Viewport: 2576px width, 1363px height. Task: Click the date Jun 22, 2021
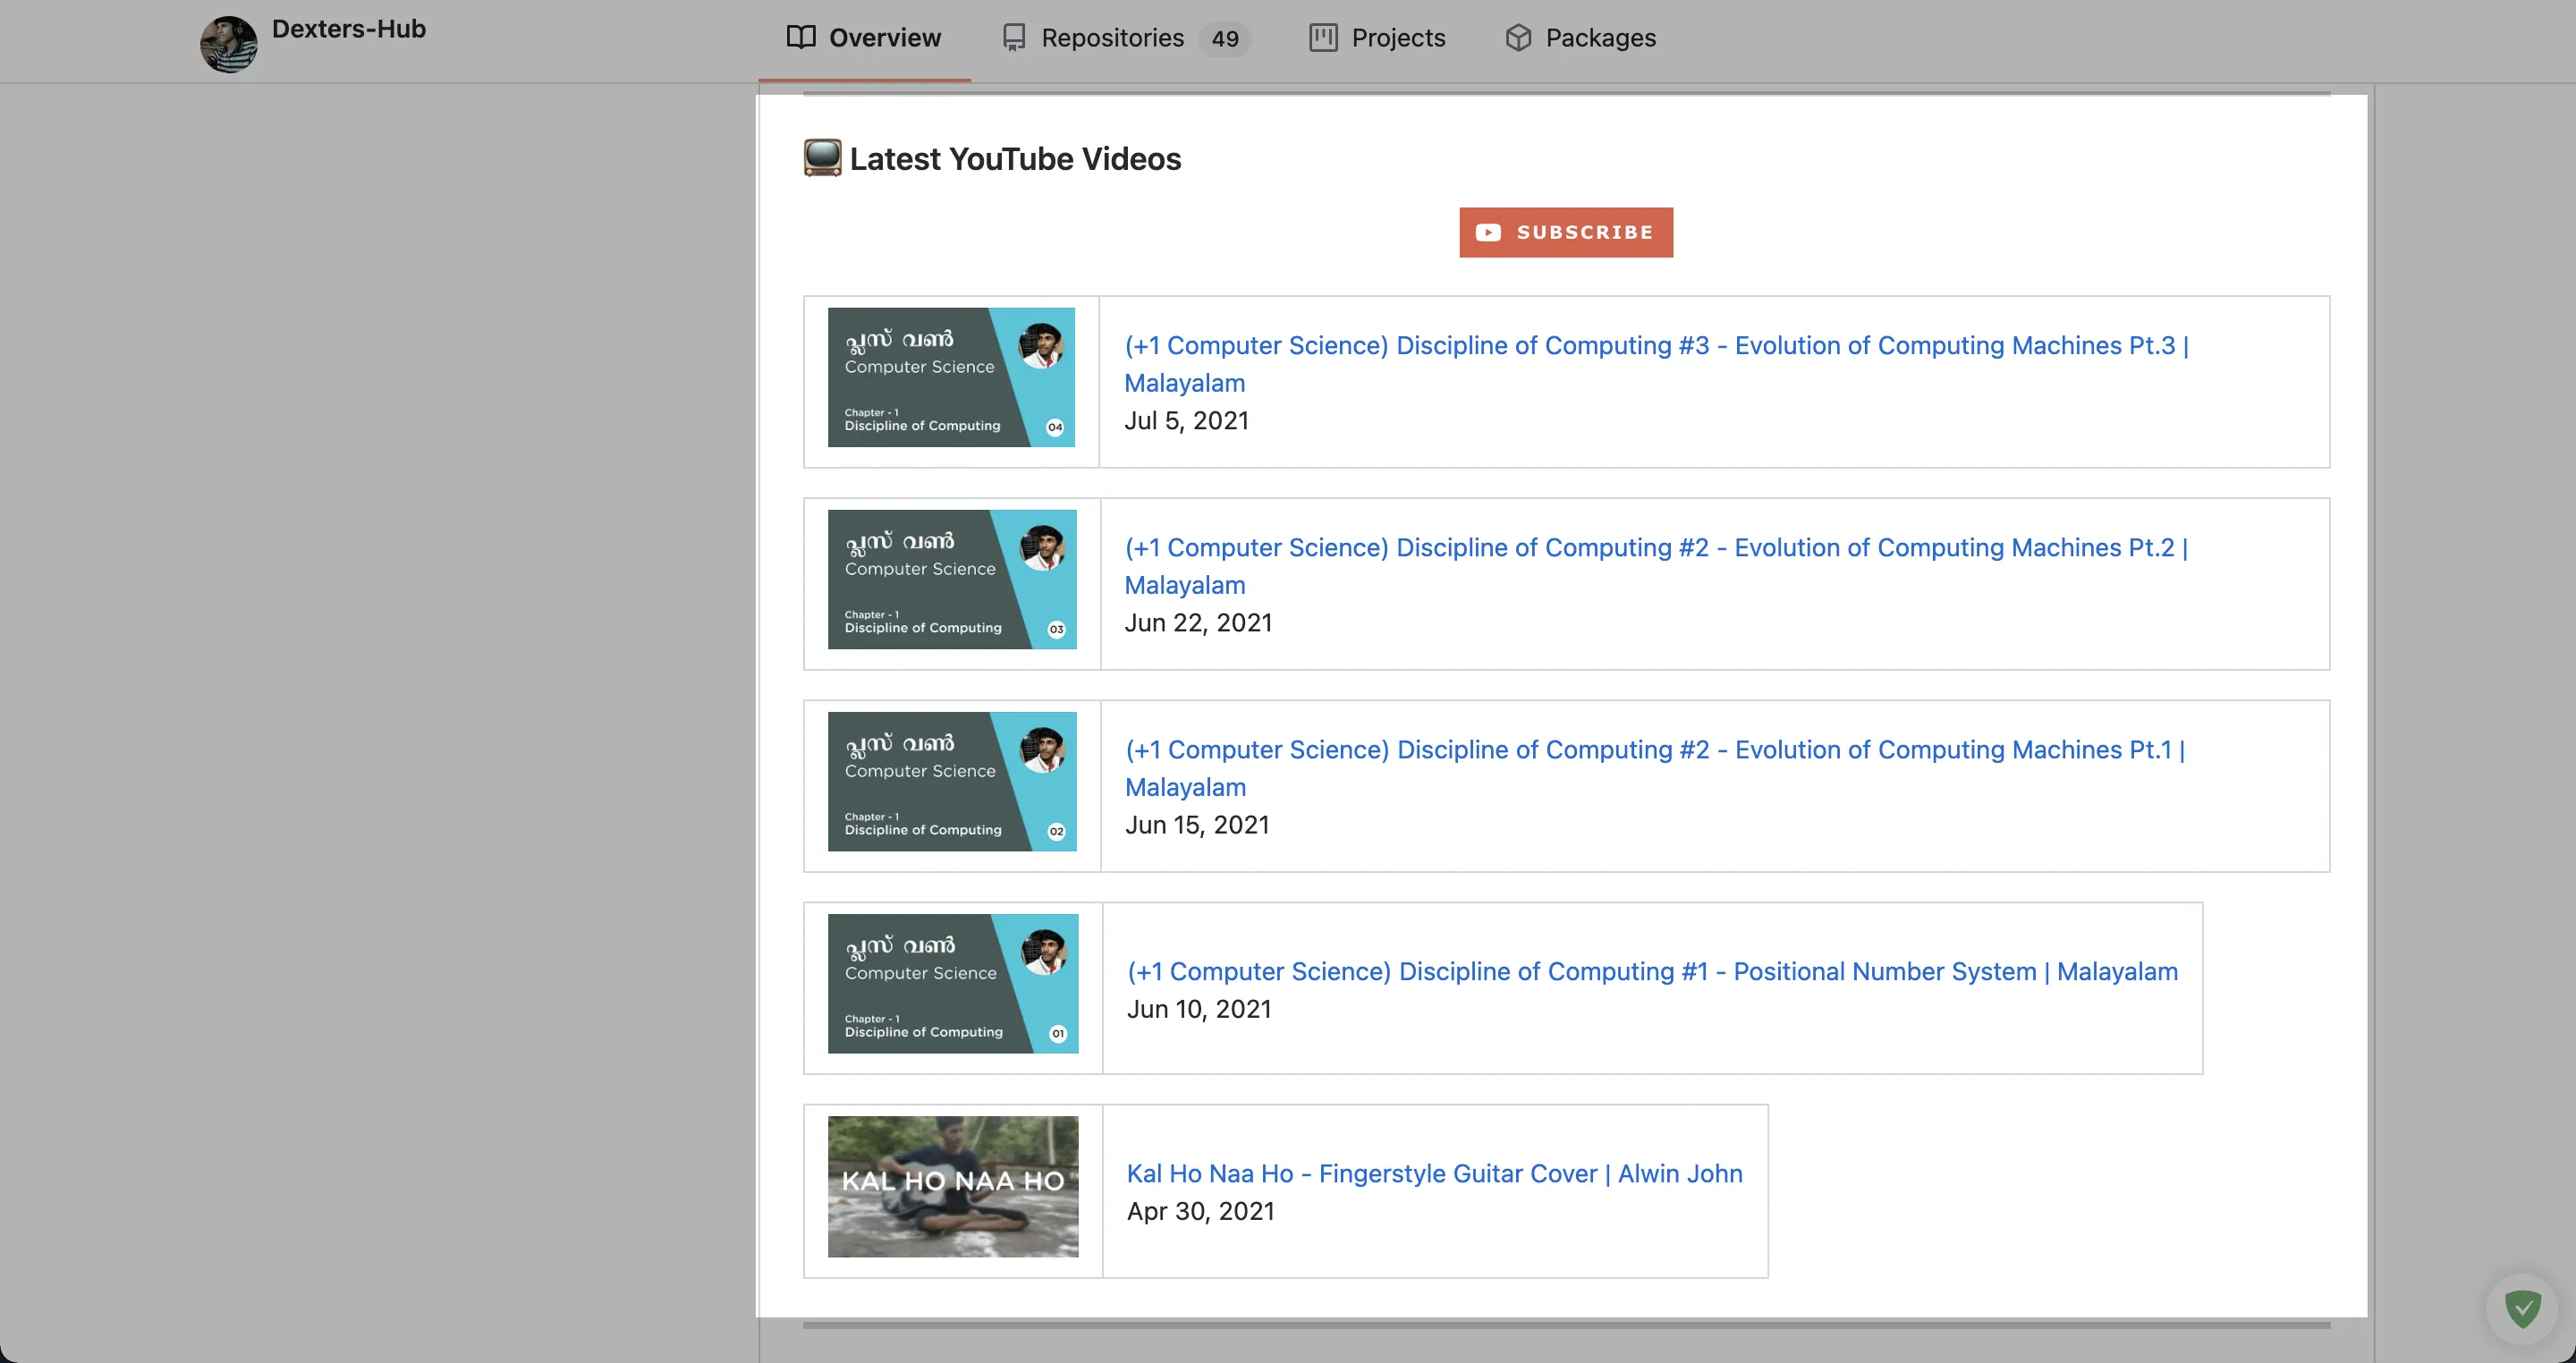point(1198,622)
